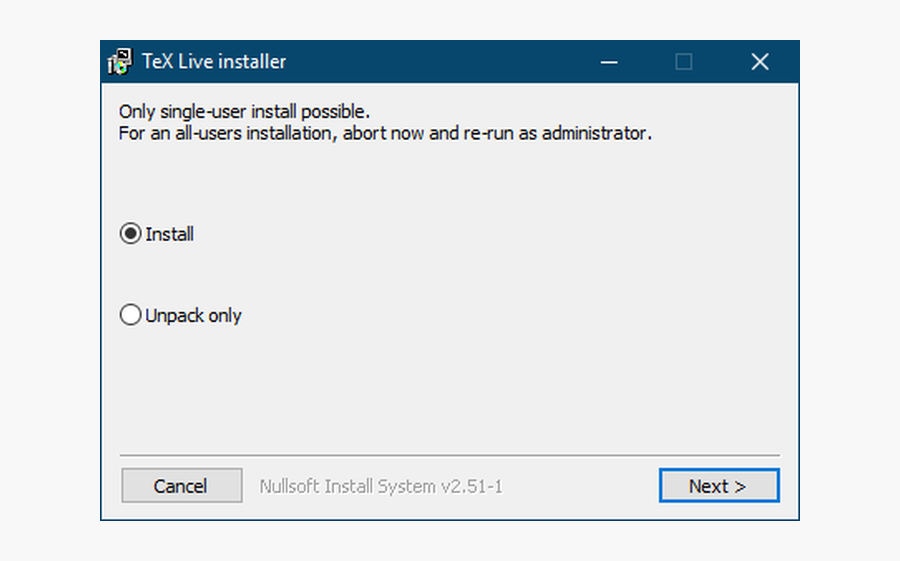Click the 'Only single-user install possible.' text
The height and width of the screenshot is (561, 900).
pos(245,111)
